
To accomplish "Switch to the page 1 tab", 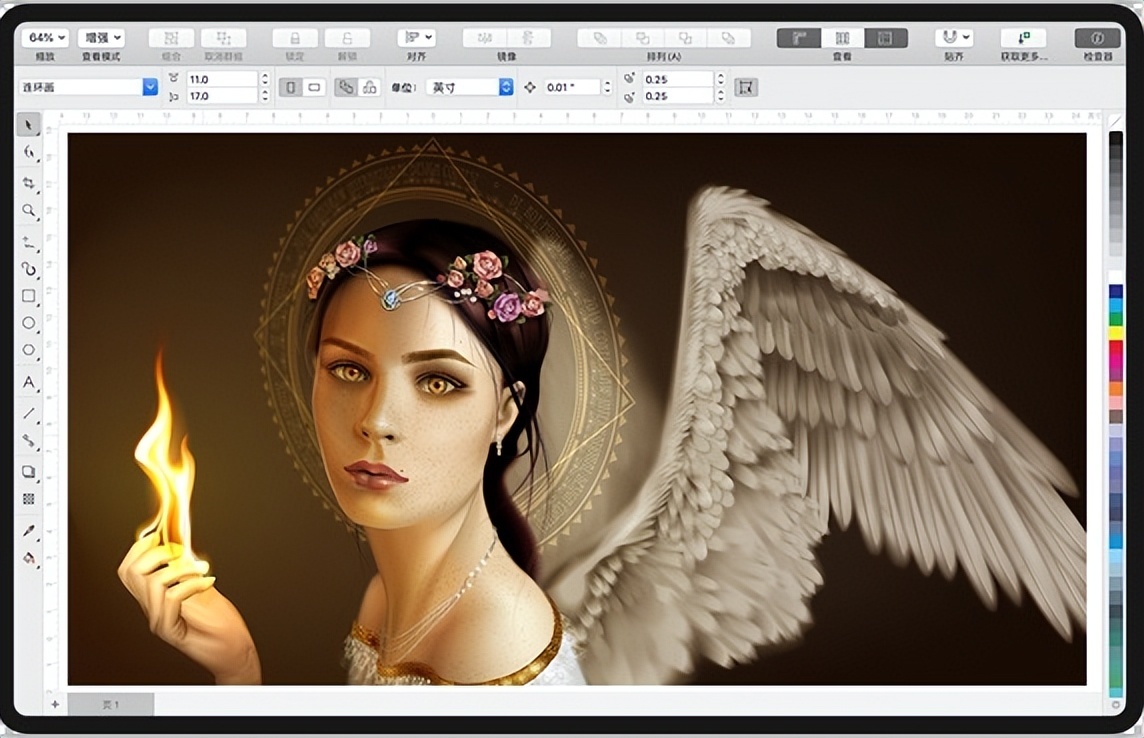I will (111, 705).
